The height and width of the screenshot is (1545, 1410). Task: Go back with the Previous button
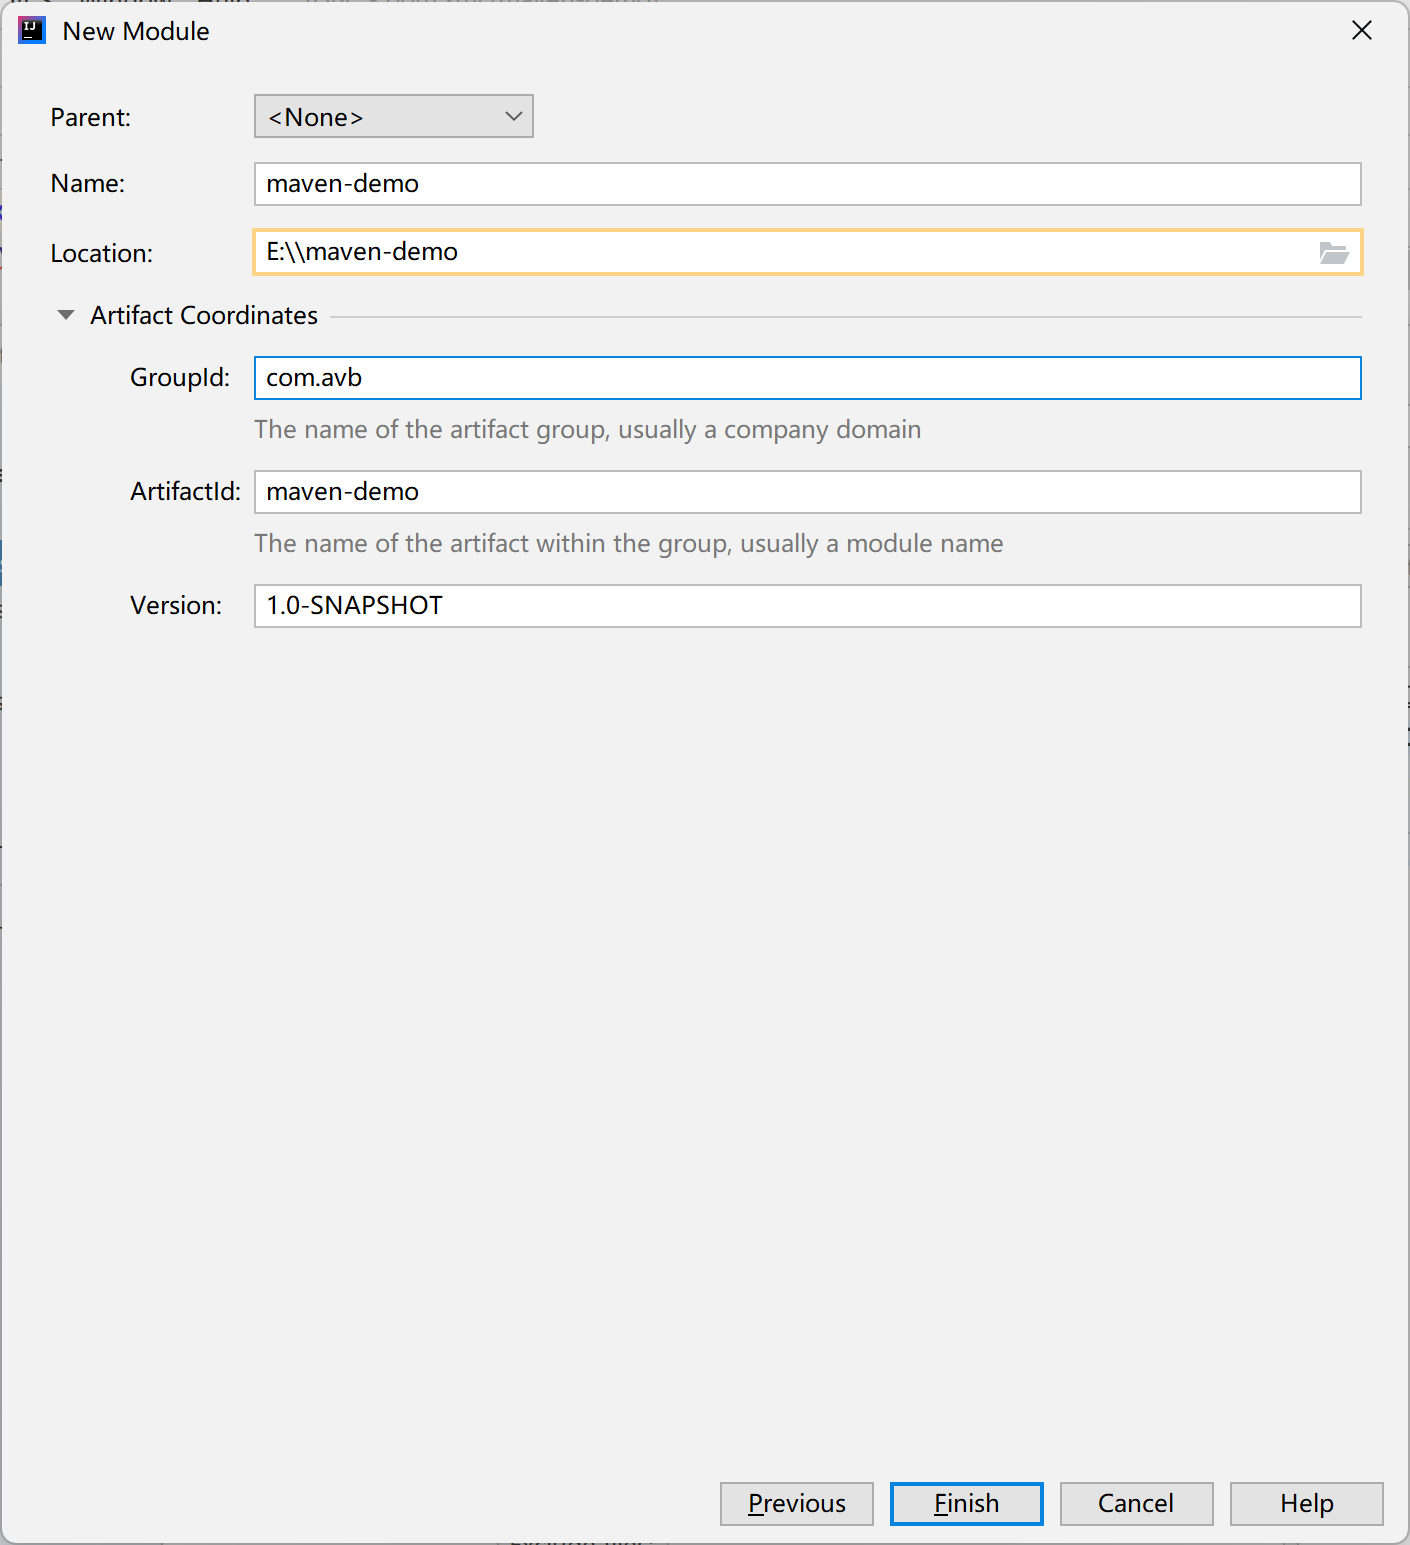[796, 1503]
